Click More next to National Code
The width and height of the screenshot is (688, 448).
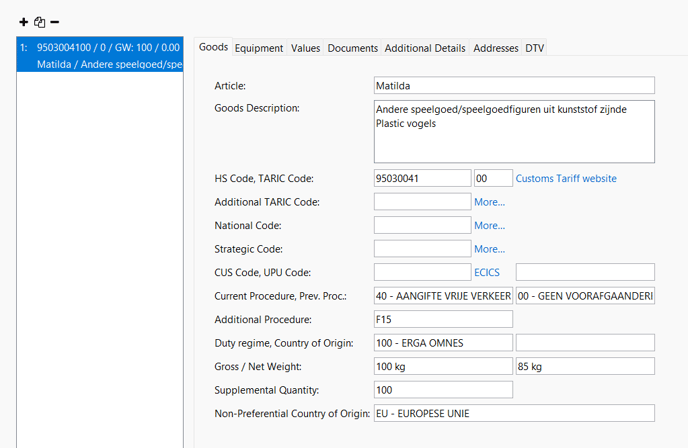coord(490,226)
